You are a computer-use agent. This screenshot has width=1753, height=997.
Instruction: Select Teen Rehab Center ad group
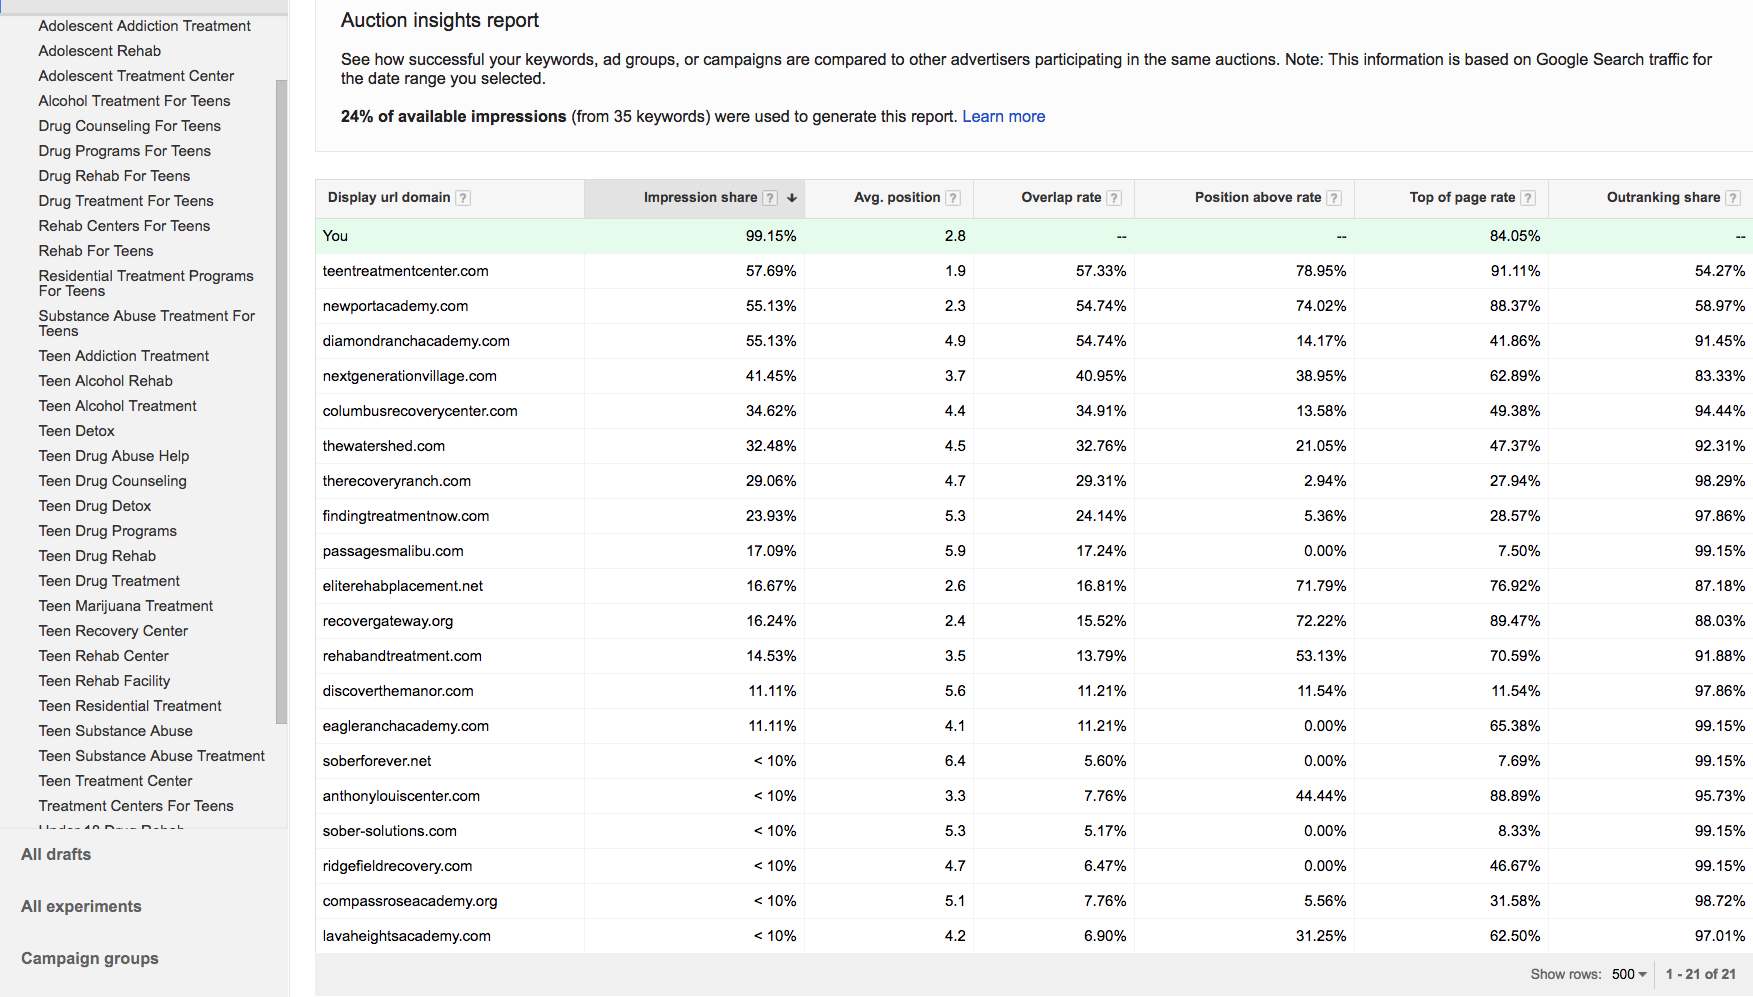point(104,656)
